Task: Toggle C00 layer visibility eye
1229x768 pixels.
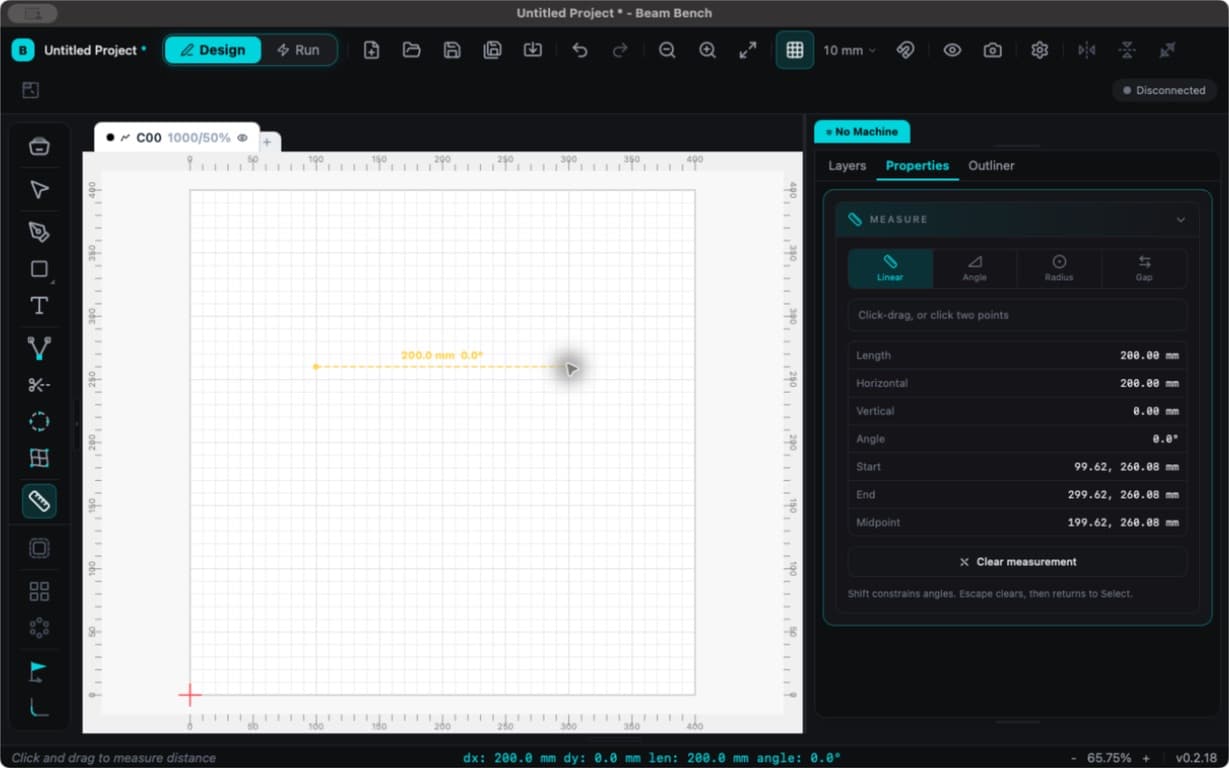Action: pyautogui.click(x=243, y=138)
